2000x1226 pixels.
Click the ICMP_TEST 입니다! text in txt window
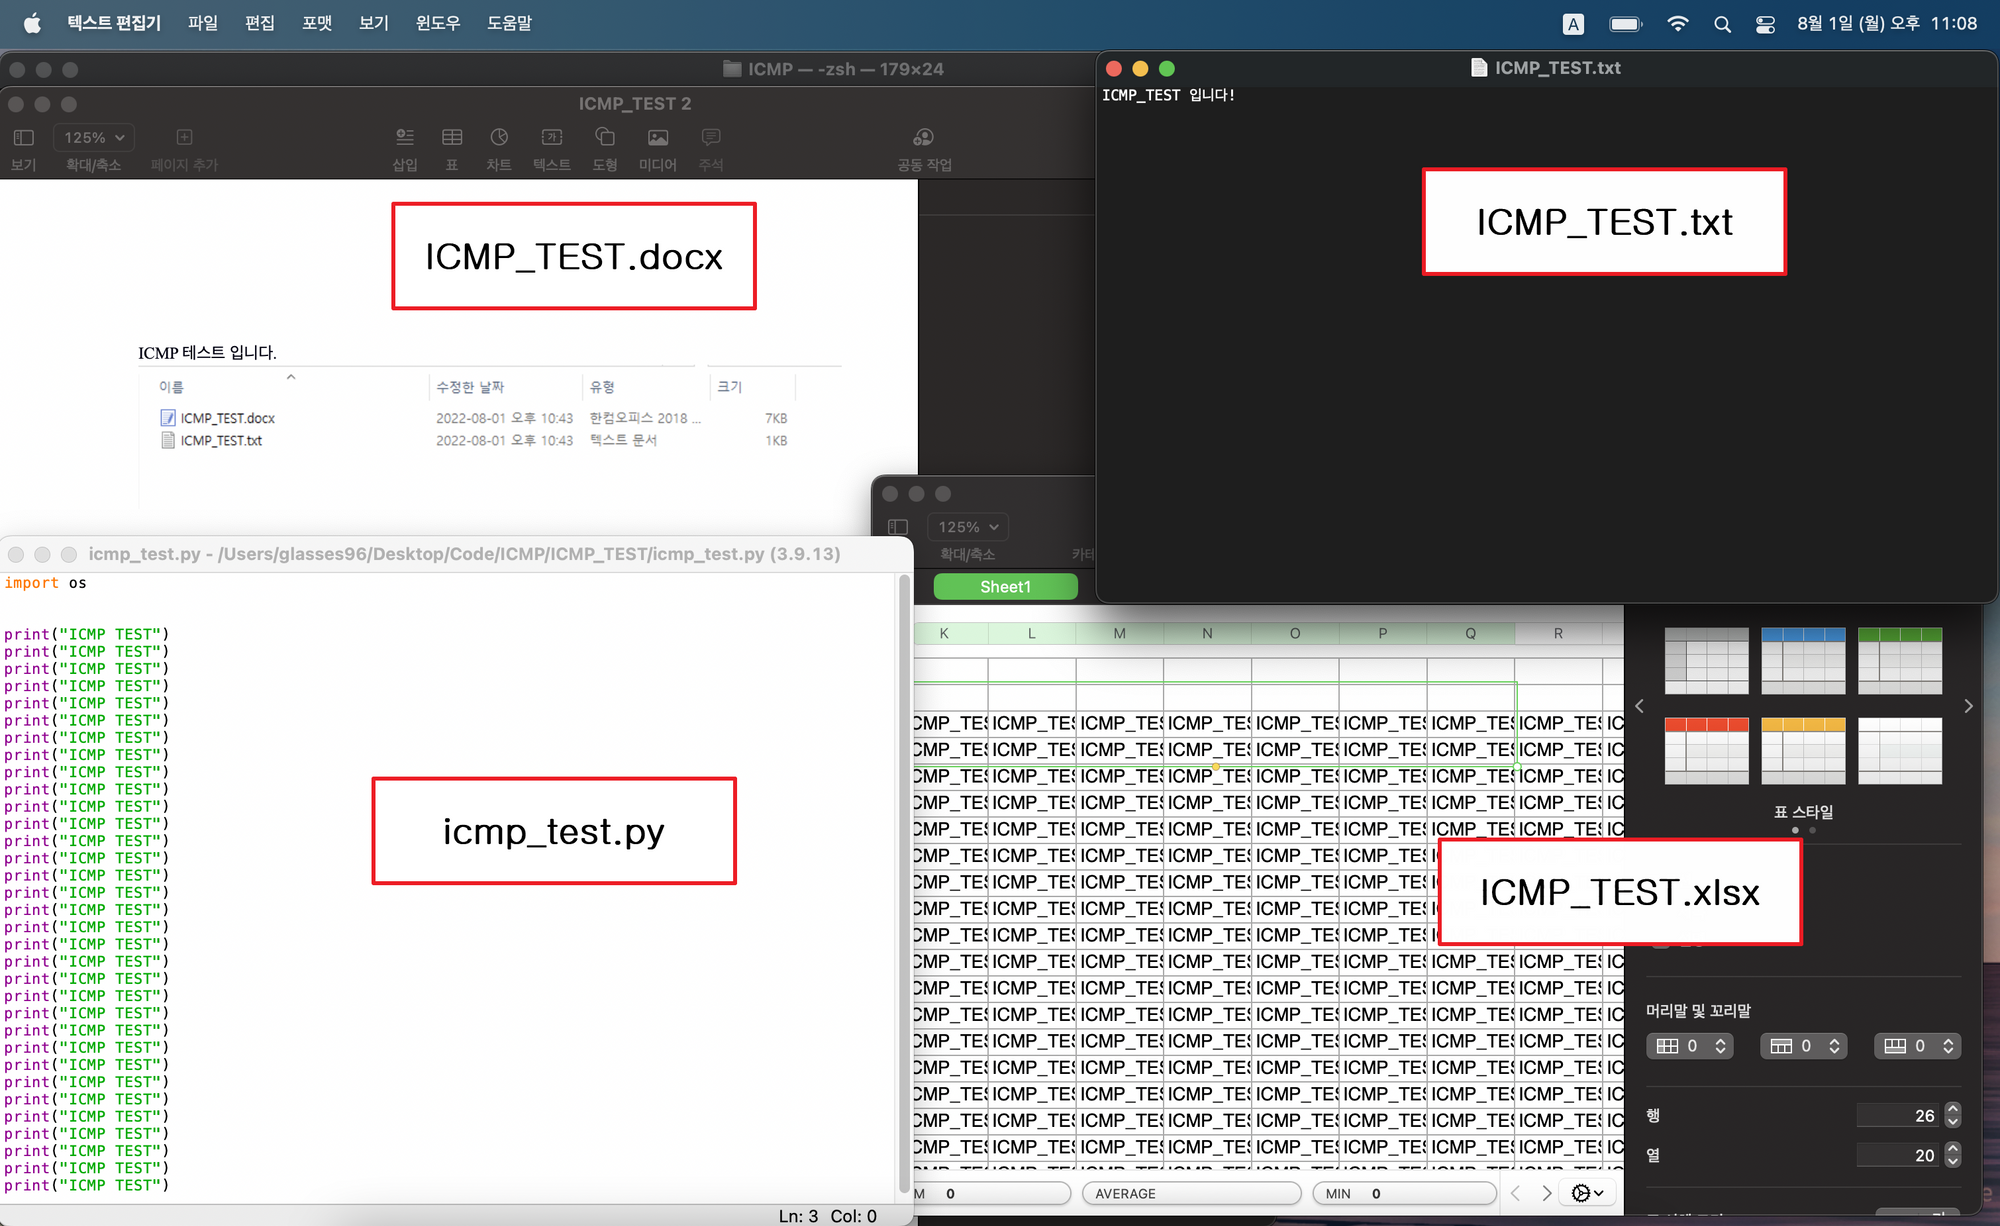pyautogui.click(x=1168, y=95)
